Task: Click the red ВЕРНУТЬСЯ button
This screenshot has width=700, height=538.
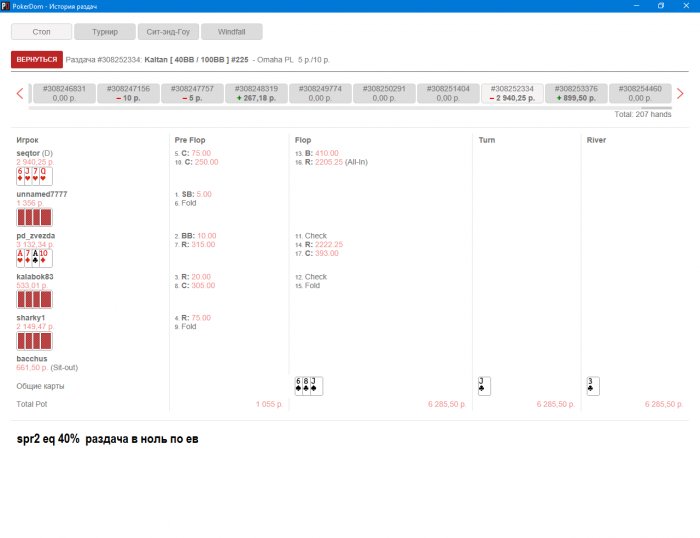Action: (37, 59)
